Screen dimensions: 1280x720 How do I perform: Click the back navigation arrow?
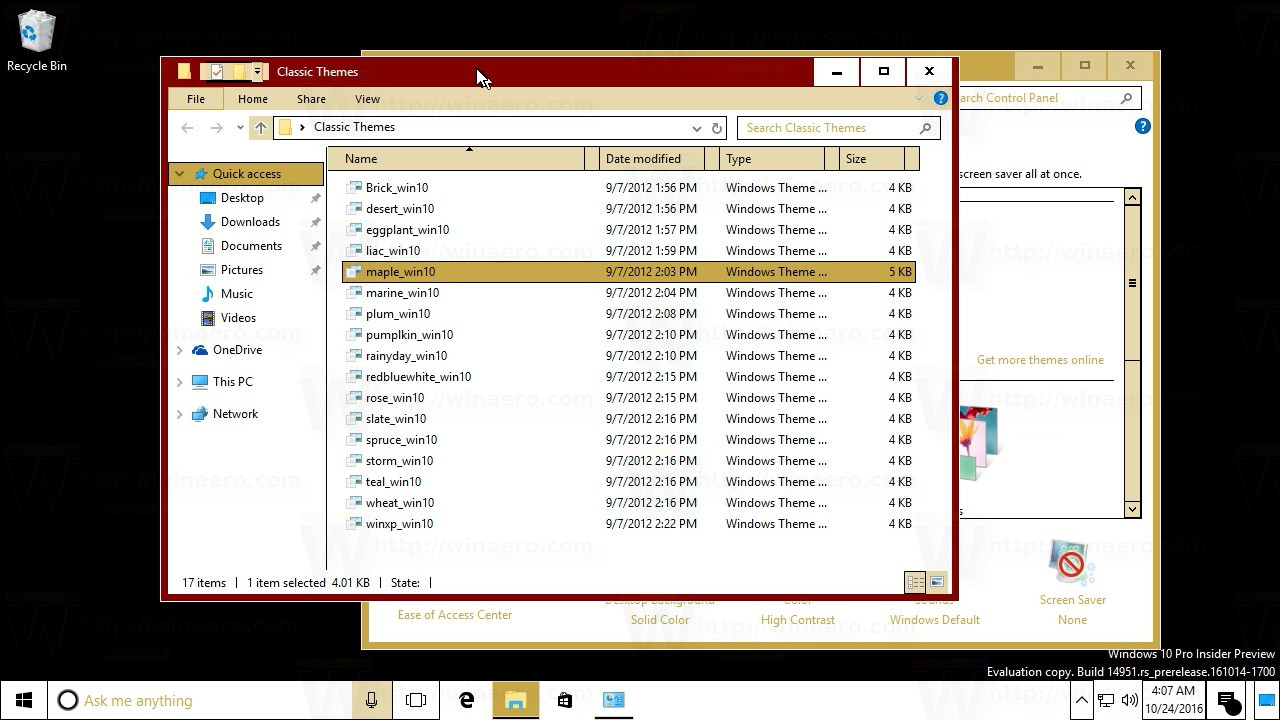(187, 128)
